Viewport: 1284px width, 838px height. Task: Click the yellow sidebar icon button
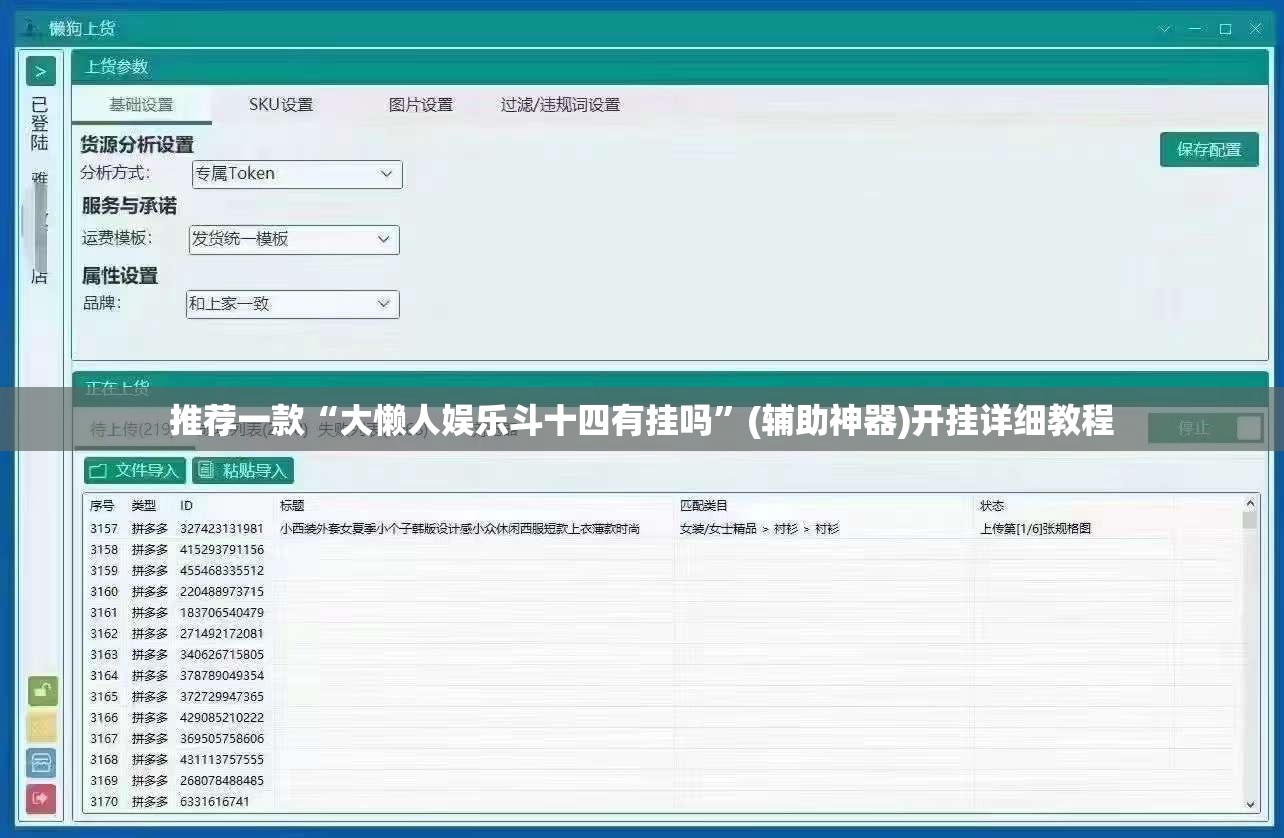click(42, 727)
